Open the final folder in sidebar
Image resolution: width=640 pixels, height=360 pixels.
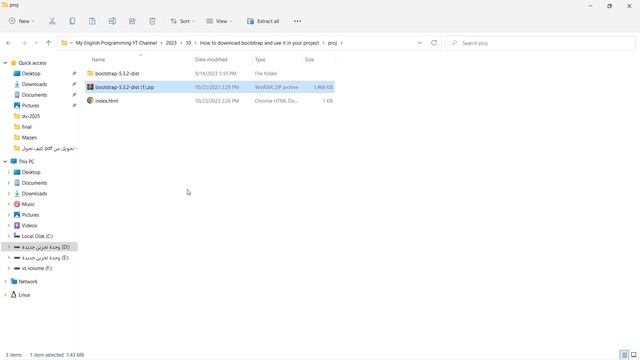[27, 127]
